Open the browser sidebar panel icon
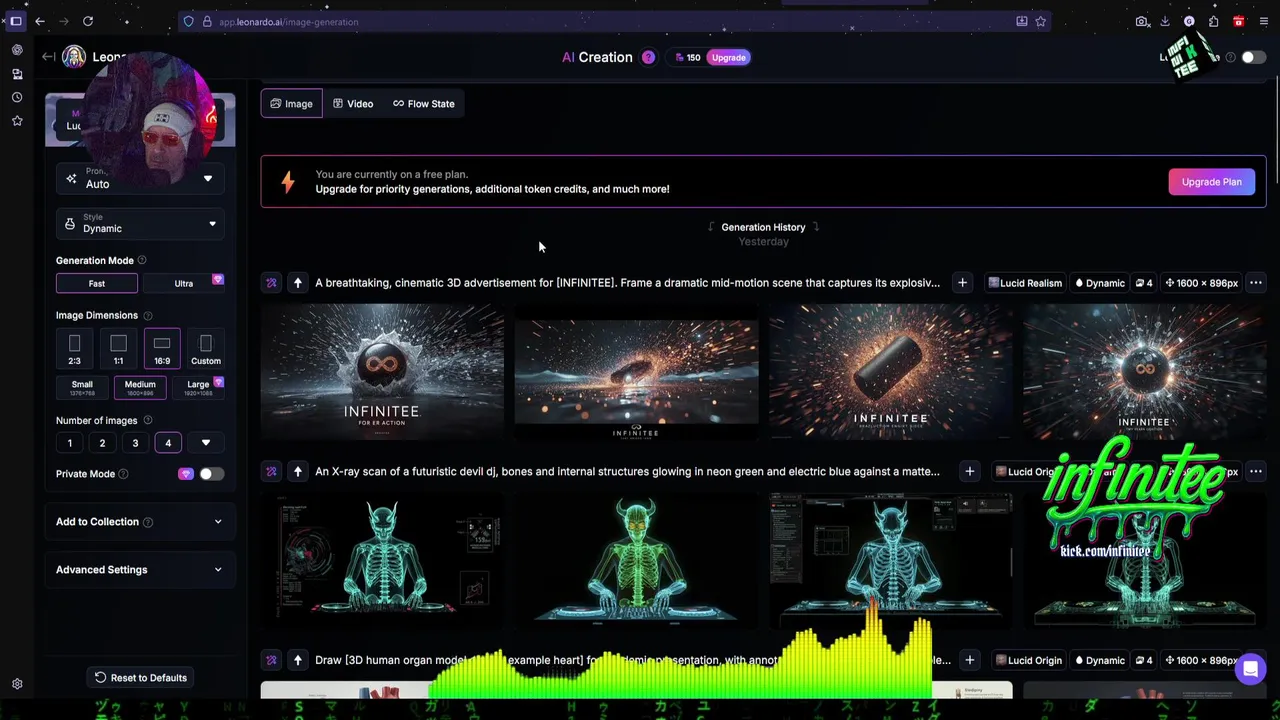The image size is (1280, 720). [16, 21]
